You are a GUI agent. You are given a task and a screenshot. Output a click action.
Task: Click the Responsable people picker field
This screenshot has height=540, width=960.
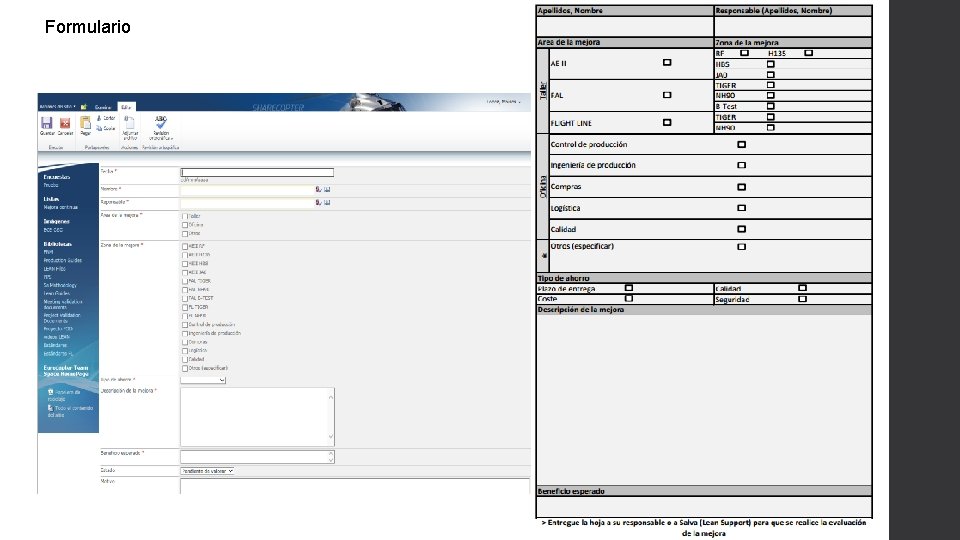click(247, 202)
